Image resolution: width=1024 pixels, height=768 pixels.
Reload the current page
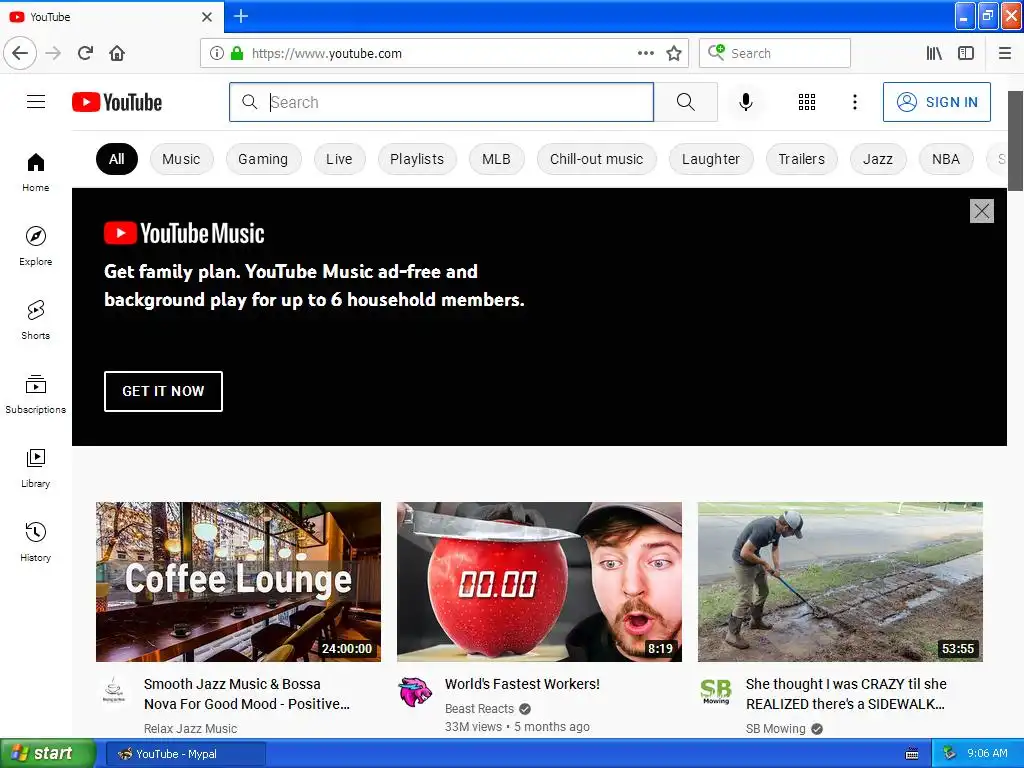coord(86,53)
